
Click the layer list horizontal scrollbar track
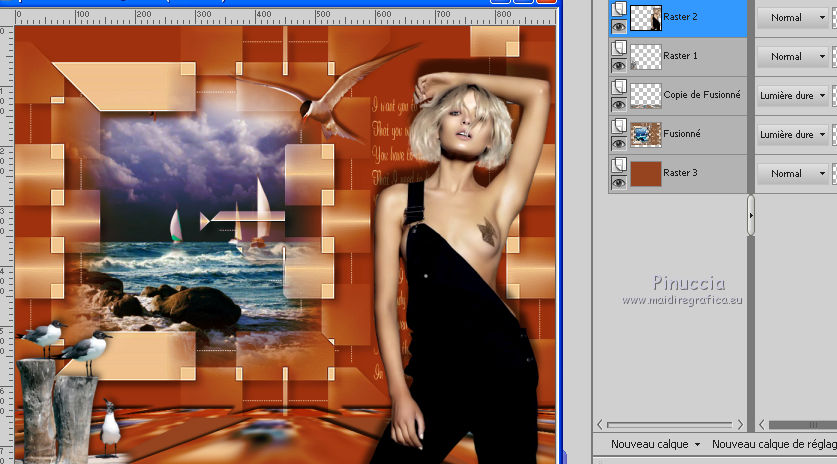tap(670, 425)
